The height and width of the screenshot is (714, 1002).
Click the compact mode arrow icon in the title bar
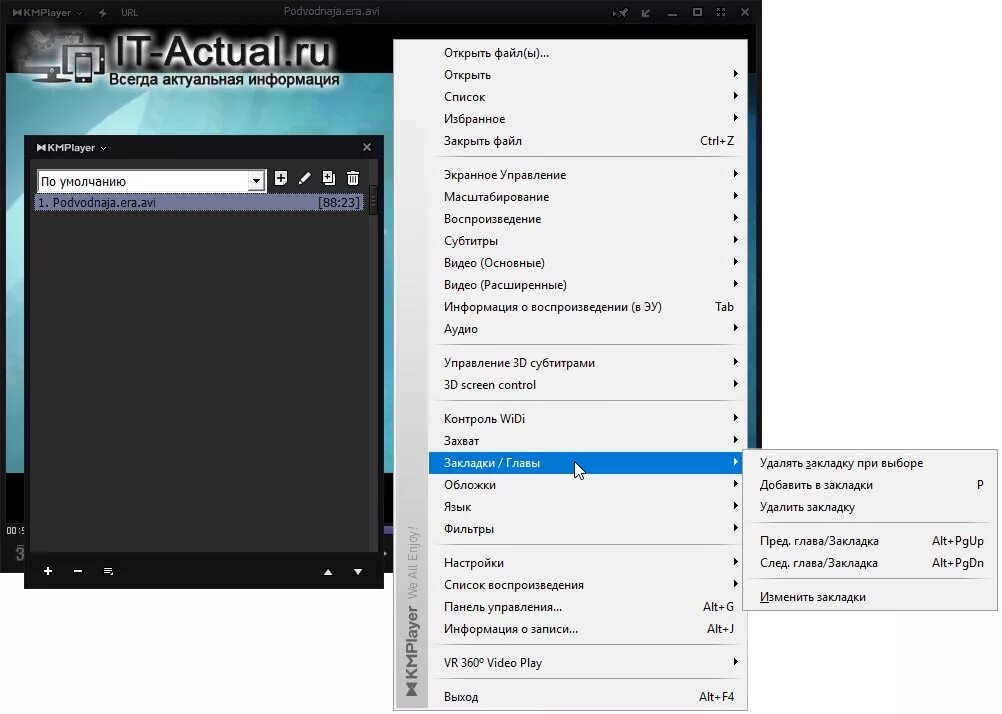pyautogui.click(x=646, y=12)
